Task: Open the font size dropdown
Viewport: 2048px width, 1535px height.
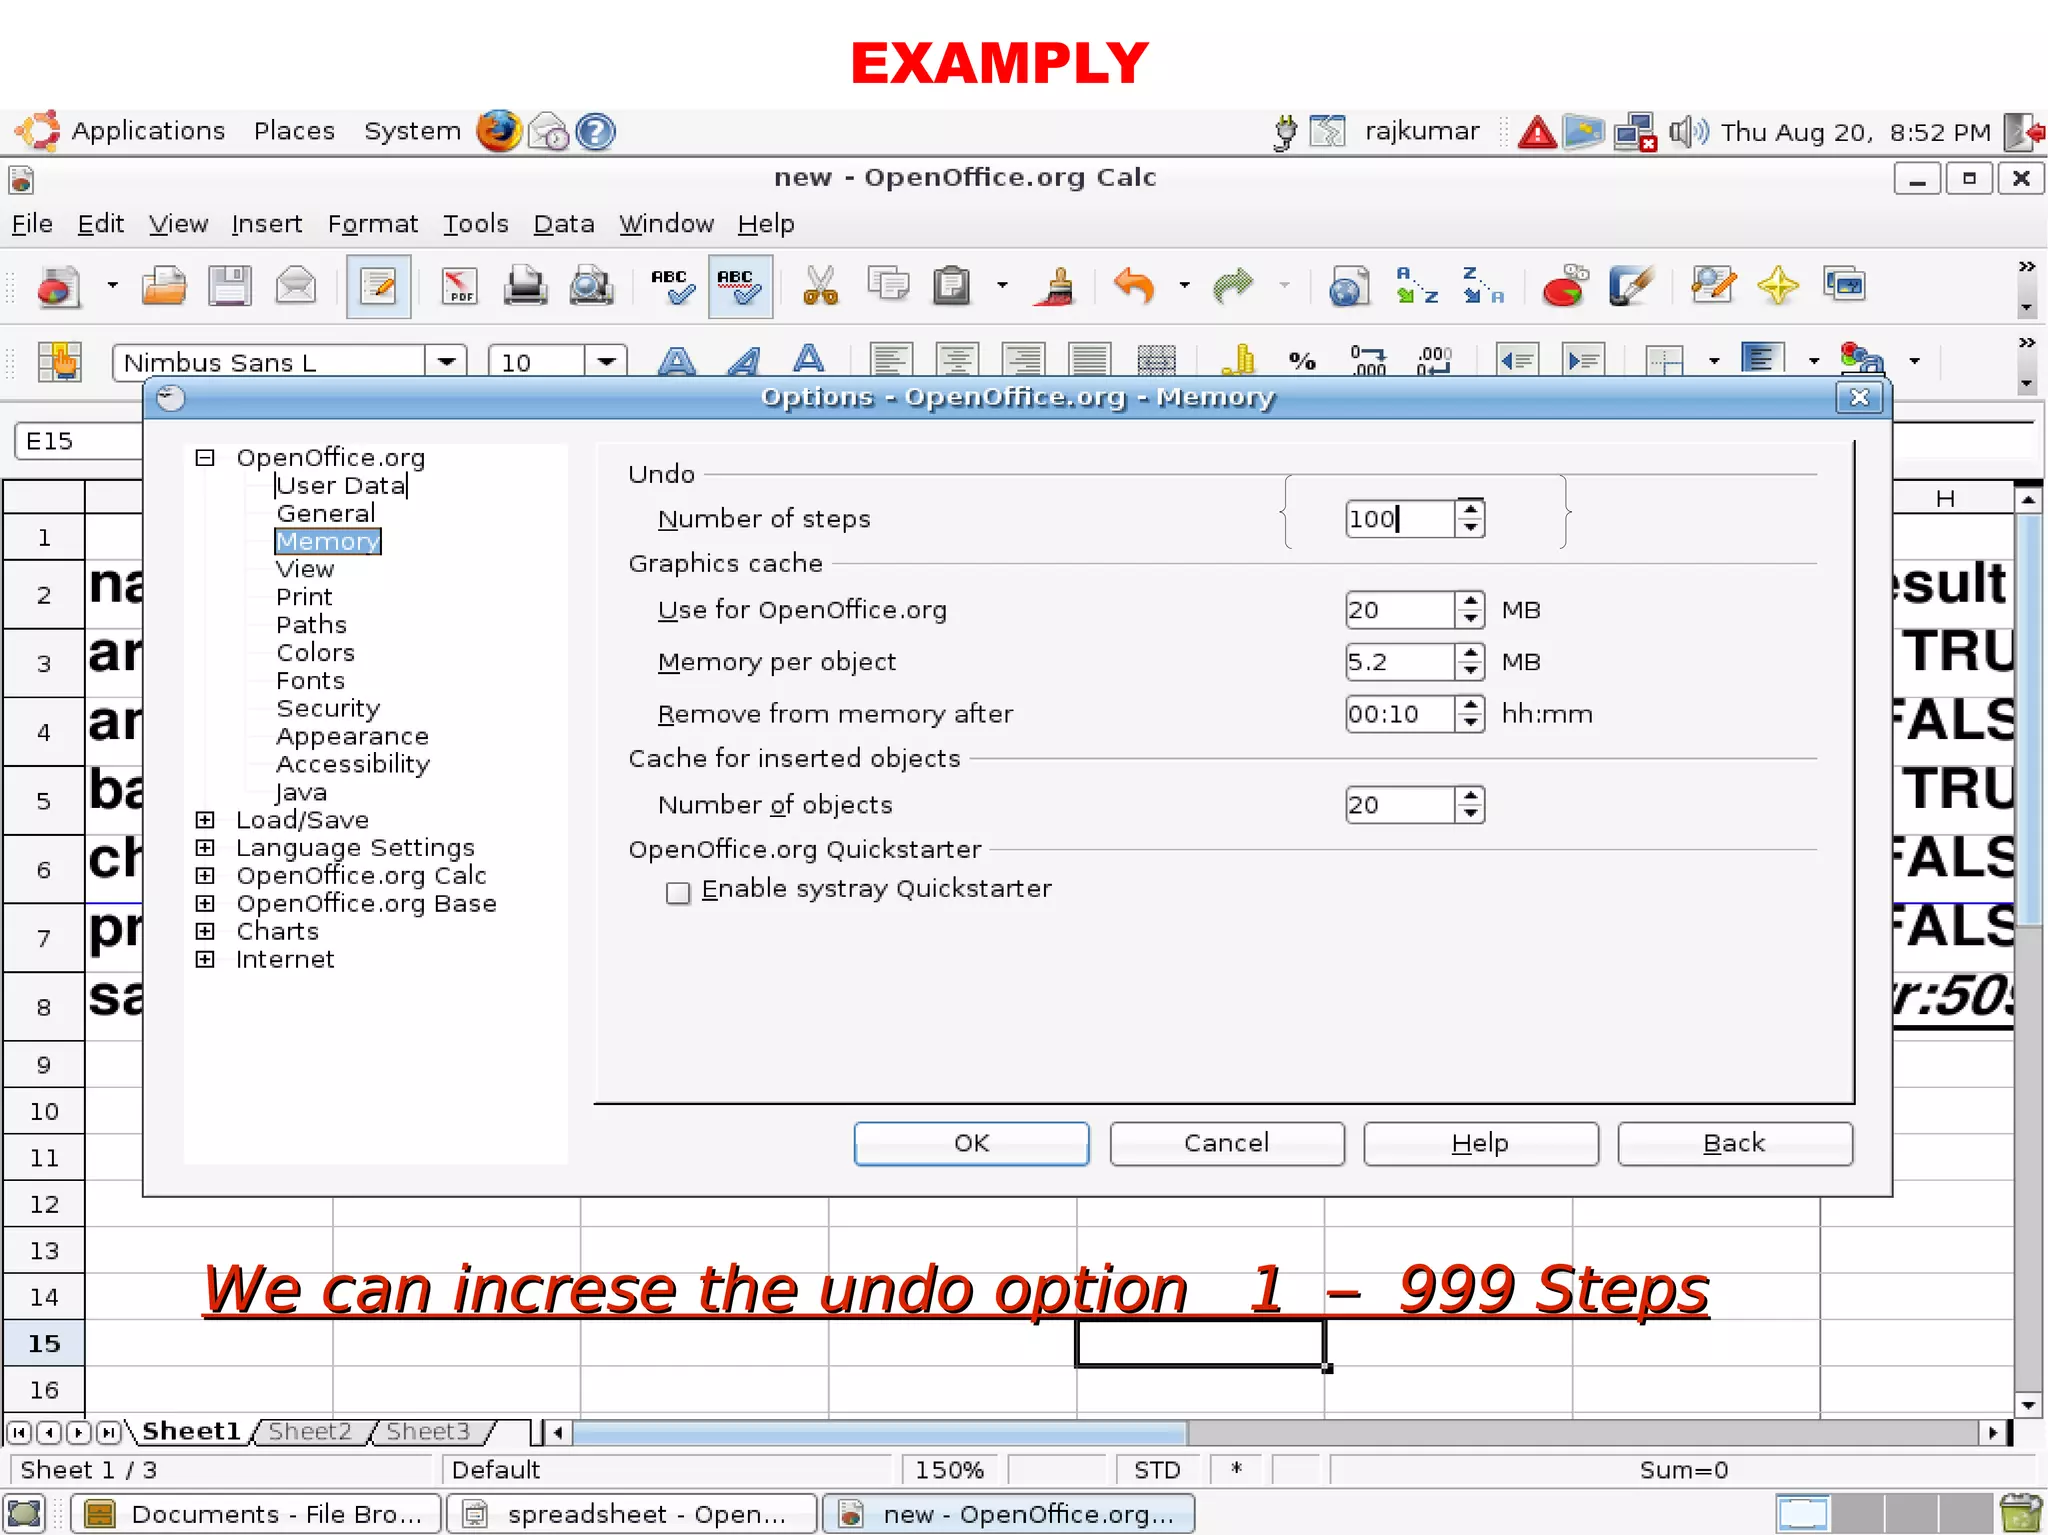Action: 606,361
